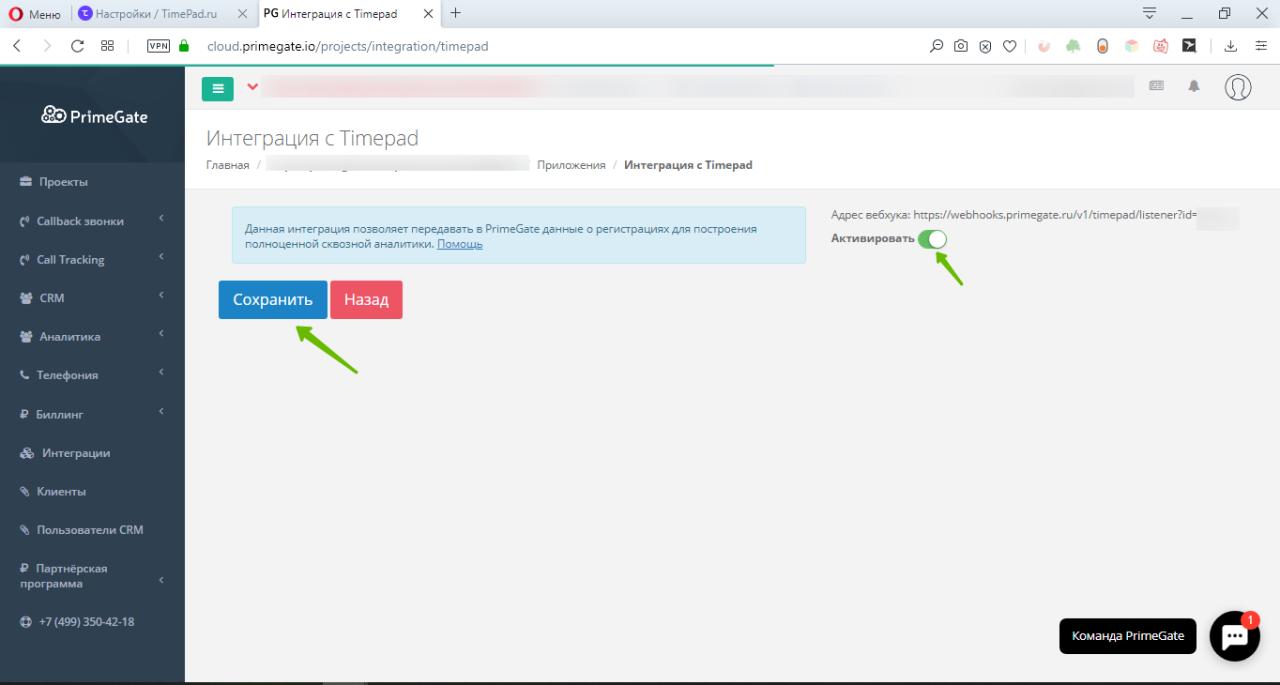1280x685 pixels.
Task: Expand Биллинг sidebar section
Action: pos(92,414)
